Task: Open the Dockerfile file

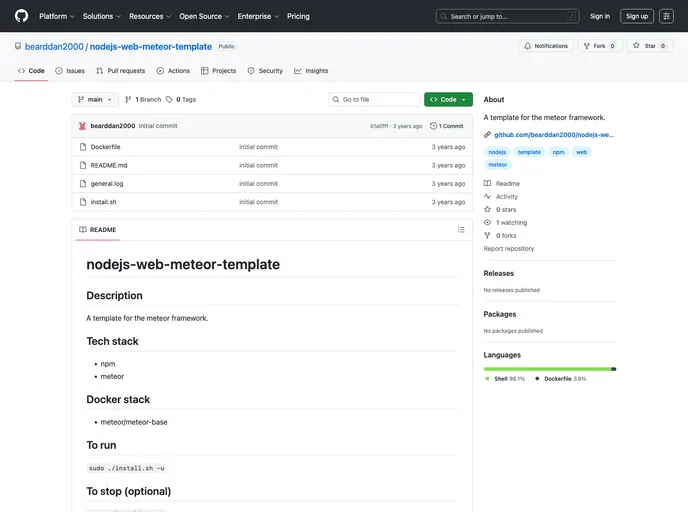Action: (105, 147)
